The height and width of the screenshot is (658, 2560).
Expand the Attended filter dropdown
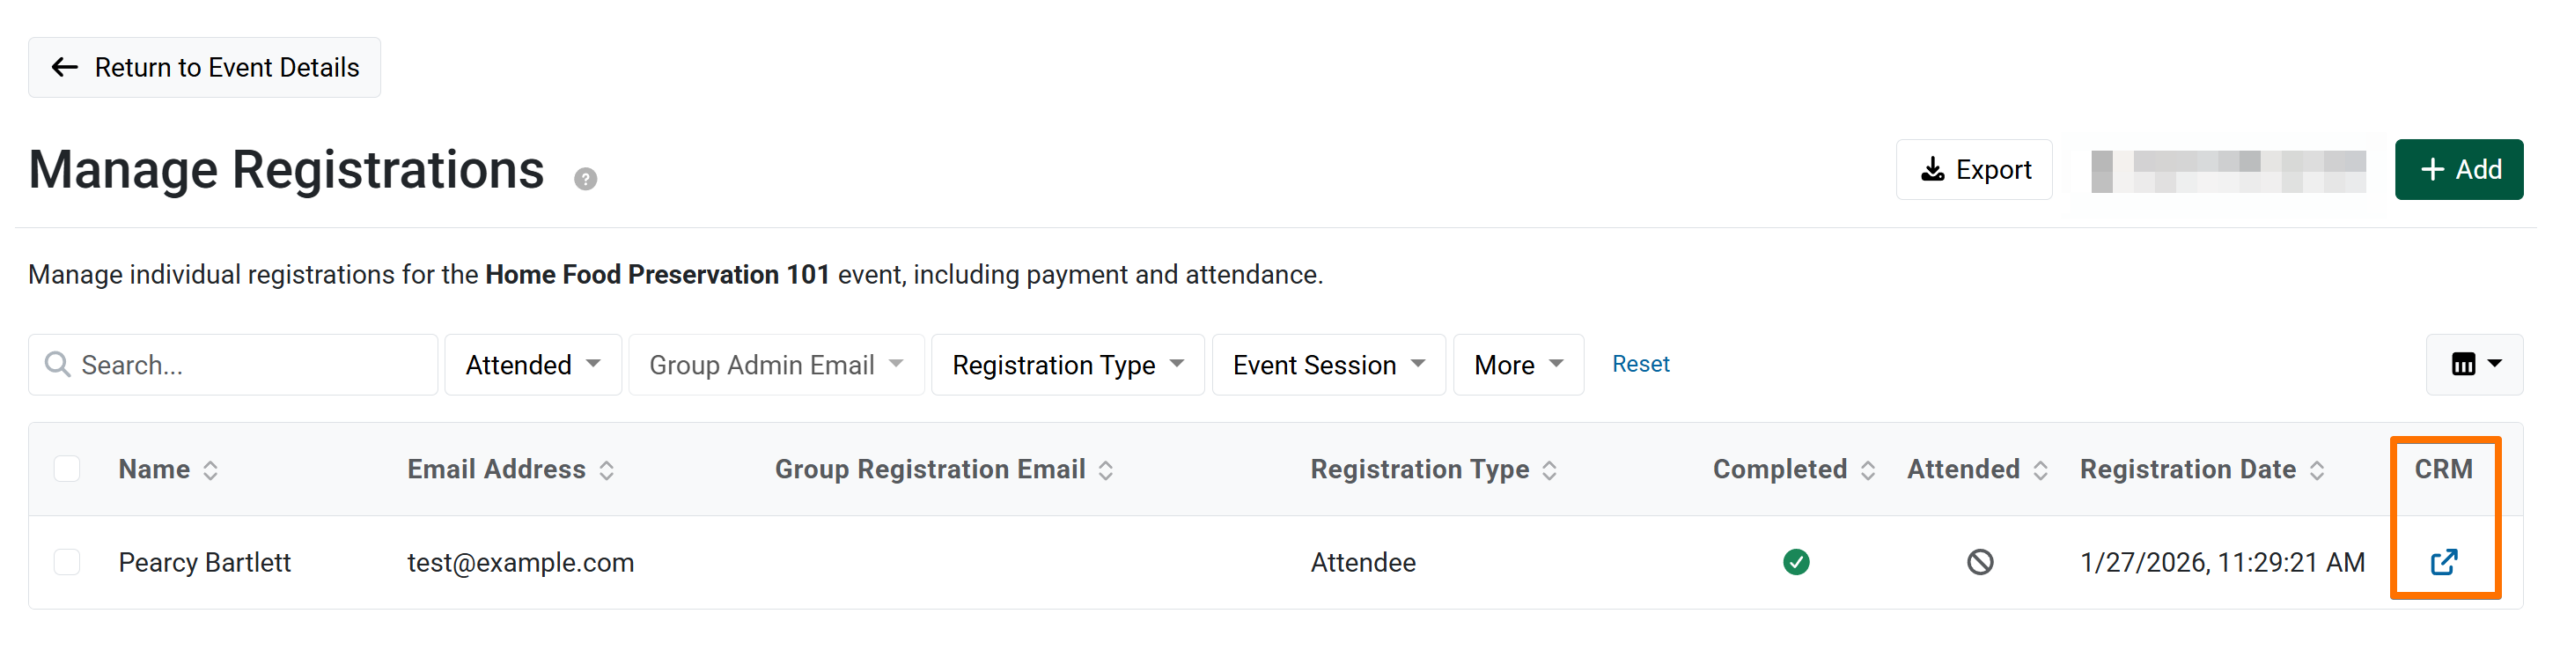[533, 365]
